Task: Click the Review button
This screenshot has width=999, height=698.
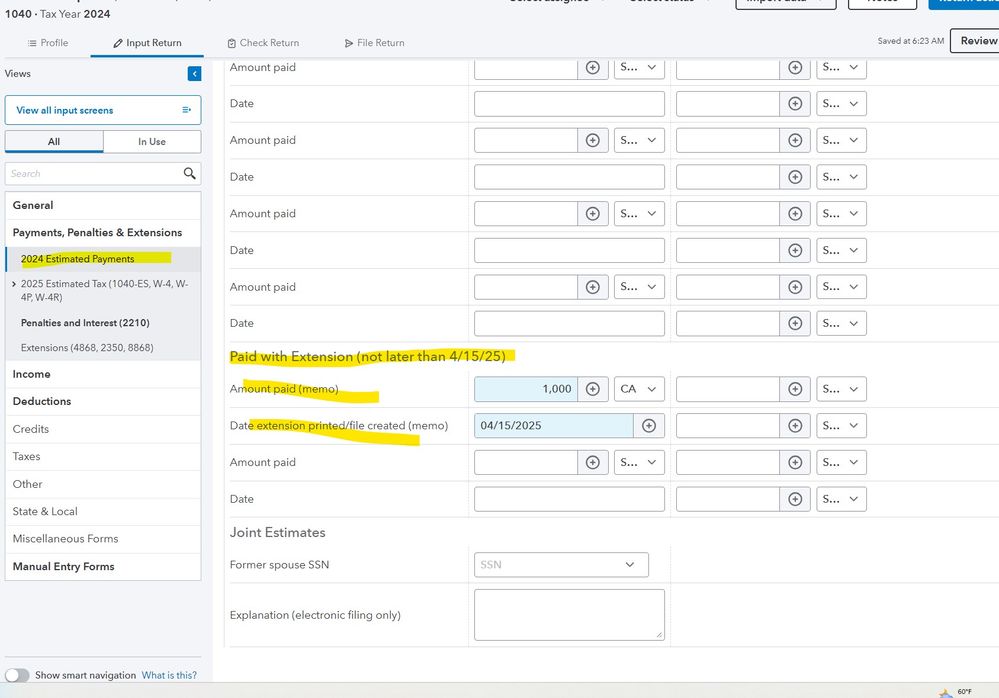Action: [x=975, y=41]
